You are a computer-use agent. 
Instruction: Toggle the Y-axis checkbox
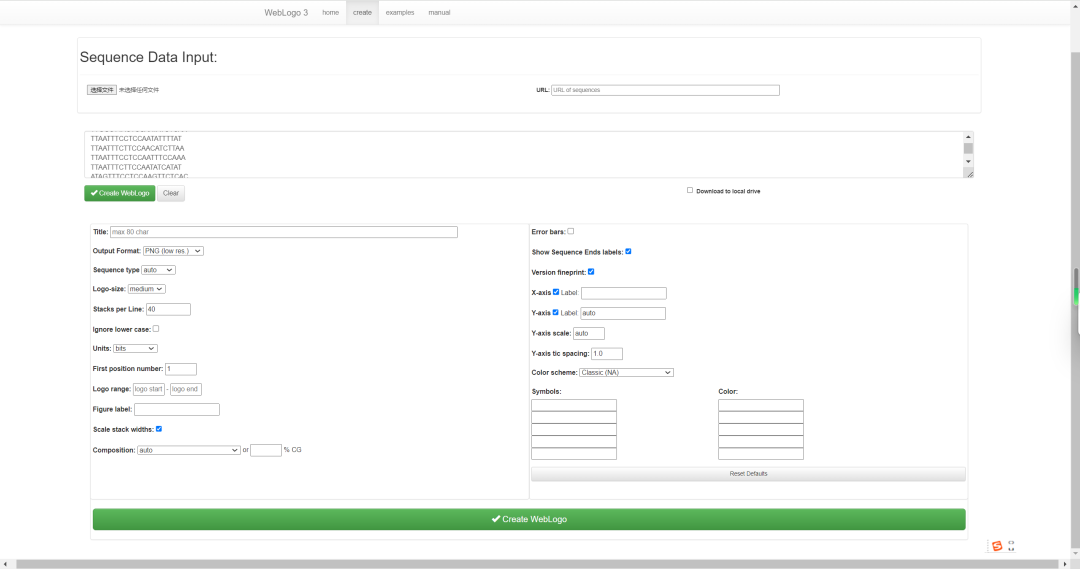coord(556,312)
